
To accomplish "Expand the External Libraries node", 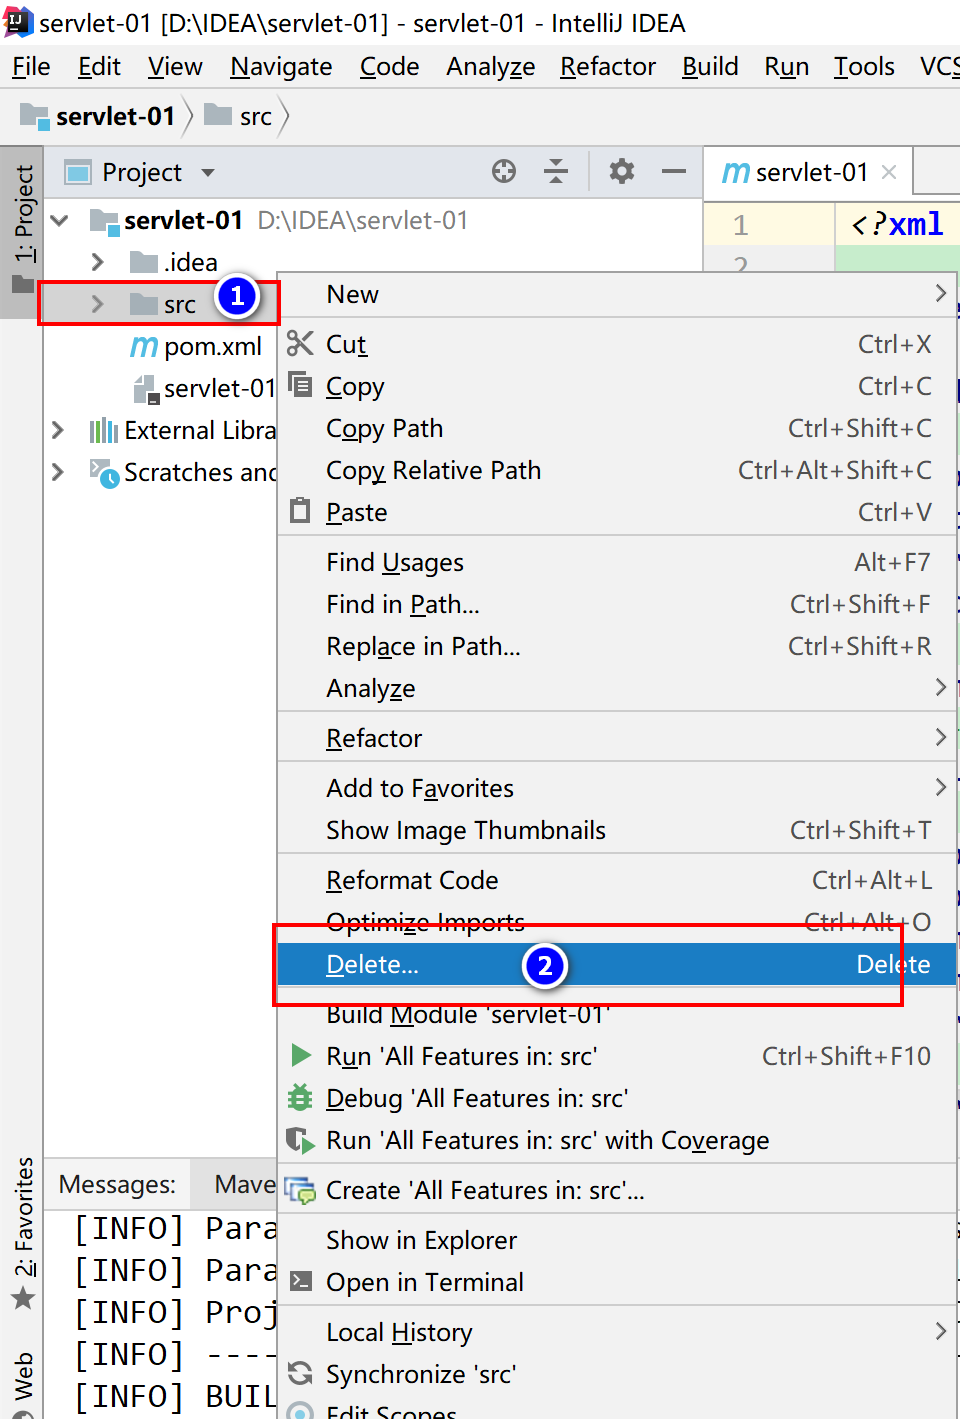I will click(58, 430).
